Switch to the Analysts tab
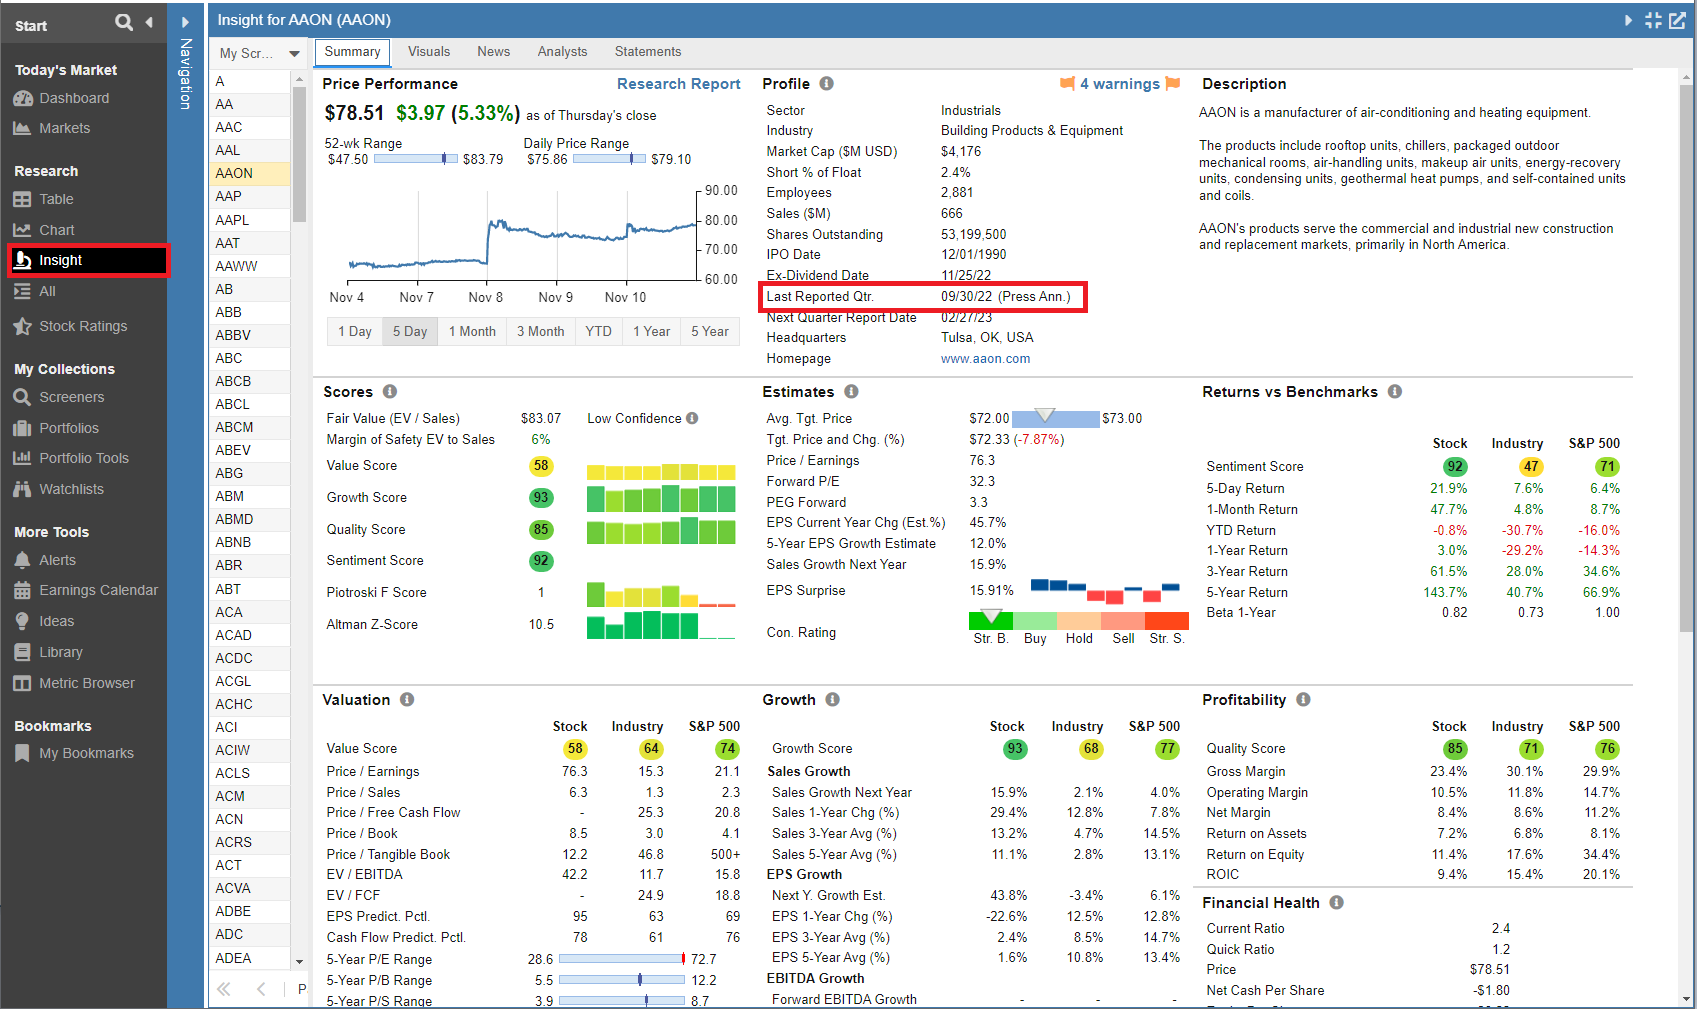Viewport: 1697px width, 1009px height. tap(563, 52)
